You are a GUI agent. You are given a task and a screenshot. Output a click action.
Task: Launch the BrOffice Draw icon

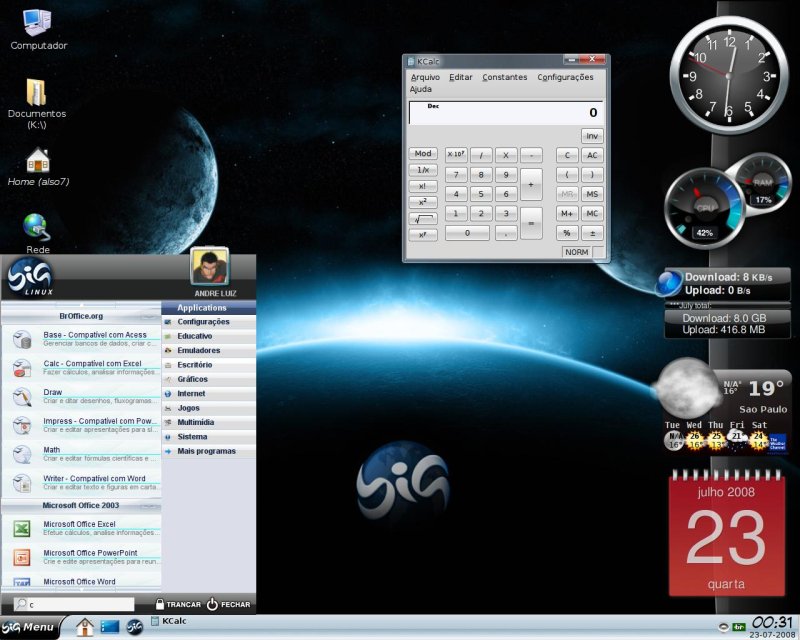pos(22,397)
